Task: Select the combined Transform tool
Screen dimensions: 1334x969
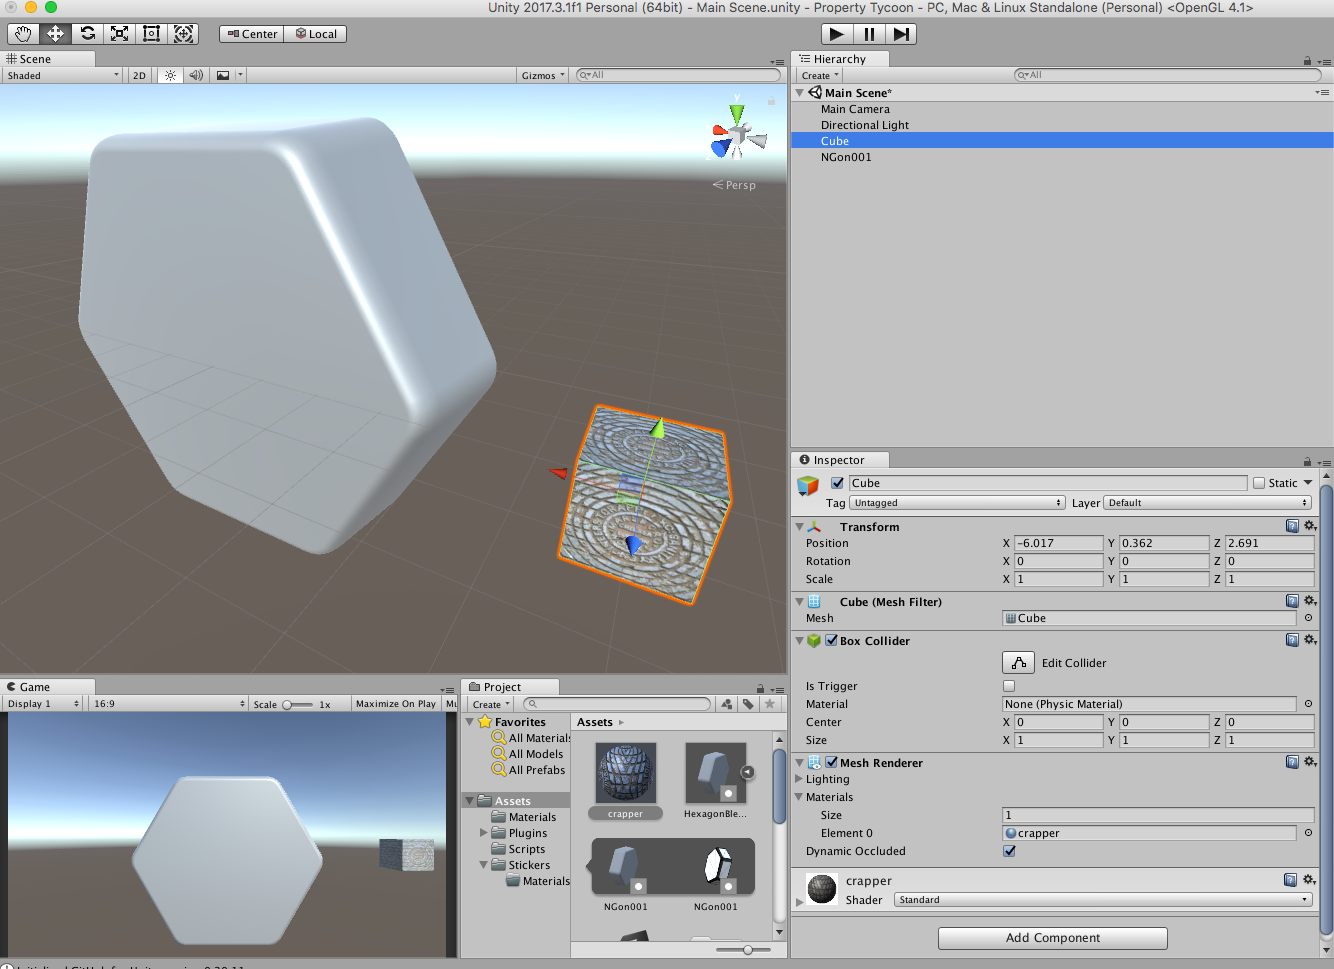Action: tap(184, 34)
